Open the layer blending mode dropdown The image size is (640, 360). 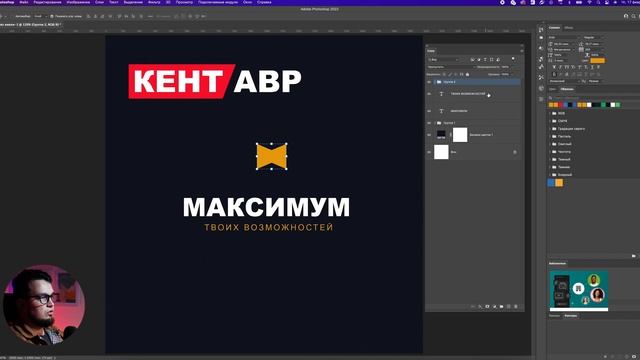(x=450, y=67)
